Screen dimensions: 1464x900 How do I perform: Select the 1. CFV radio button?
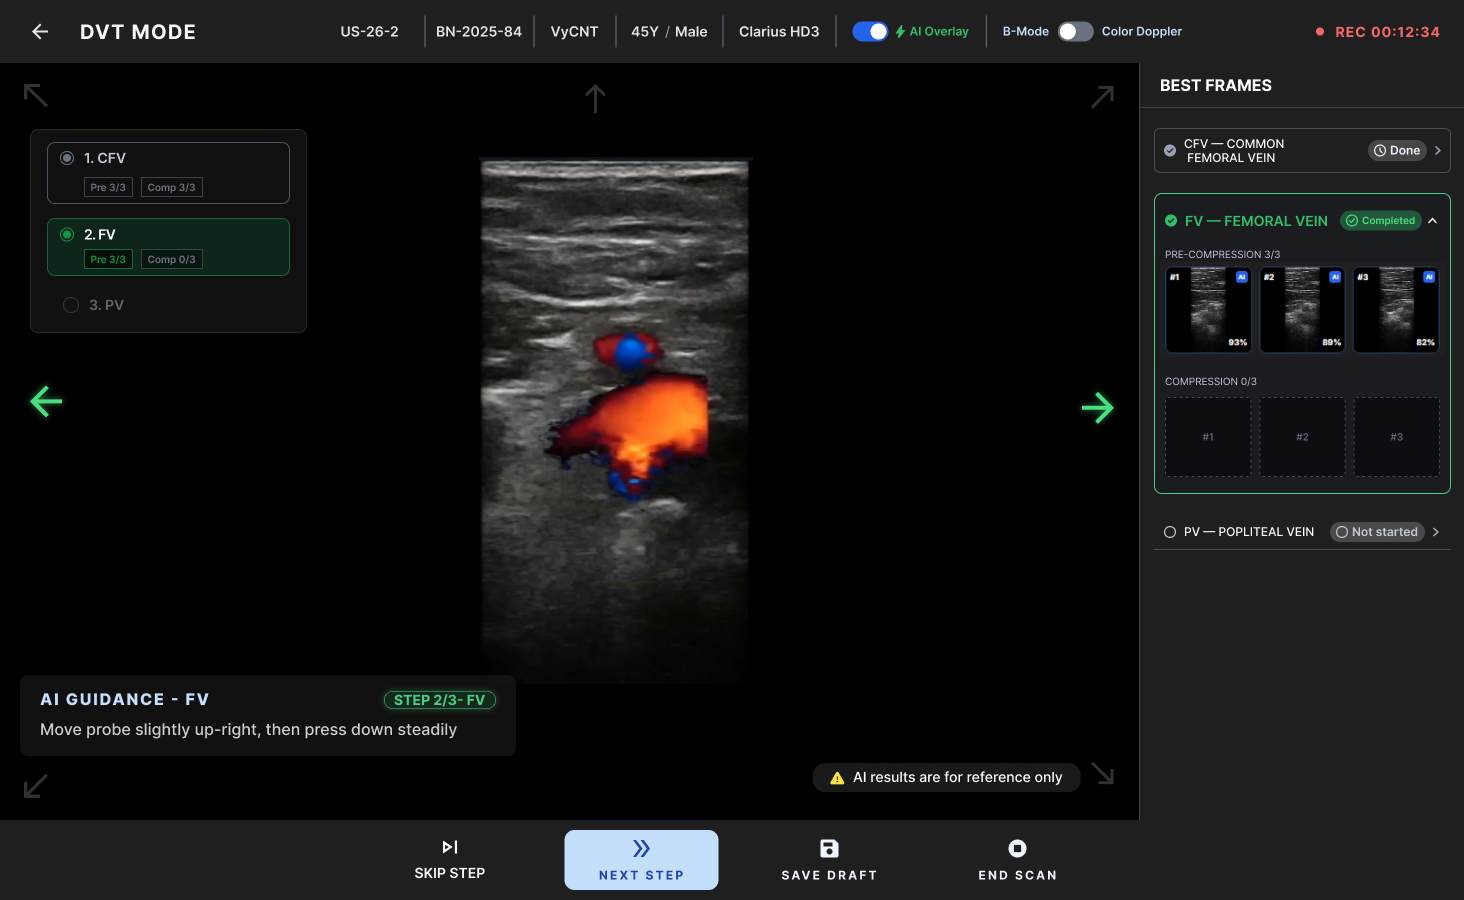coord(67,158)
